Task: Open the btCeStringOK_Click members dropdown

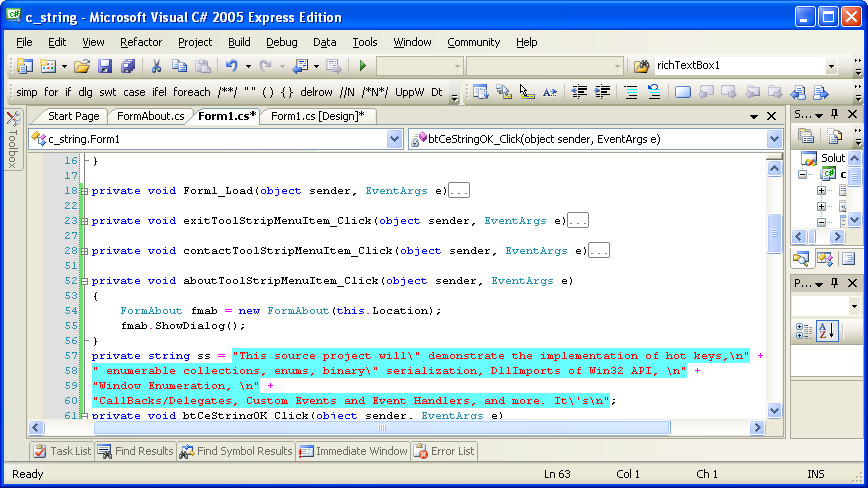Action: 774,139
